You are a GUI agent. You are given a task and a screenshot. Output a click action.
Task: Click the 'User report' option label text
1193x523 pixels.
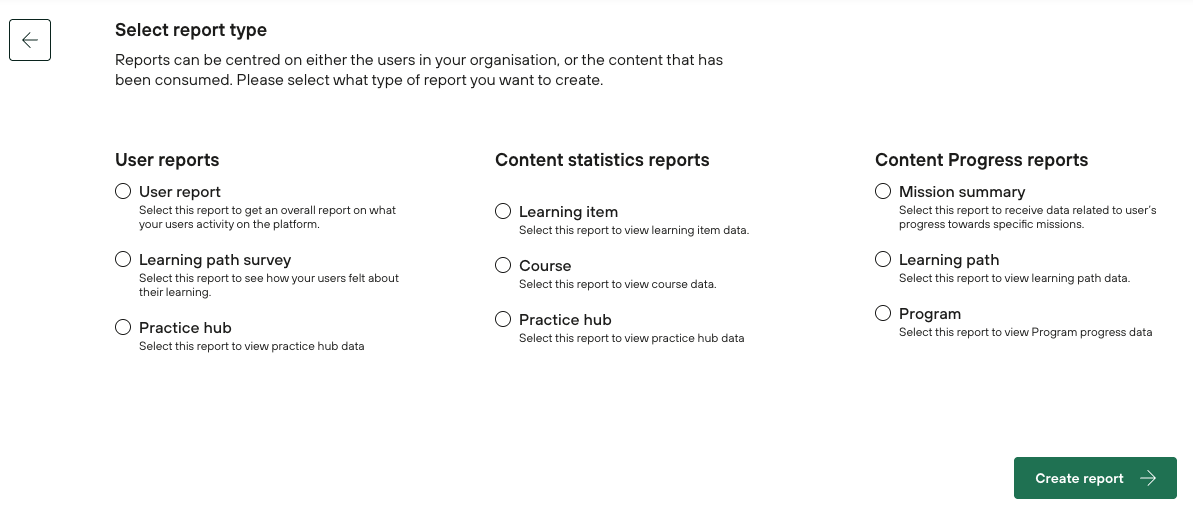(180, 192)
